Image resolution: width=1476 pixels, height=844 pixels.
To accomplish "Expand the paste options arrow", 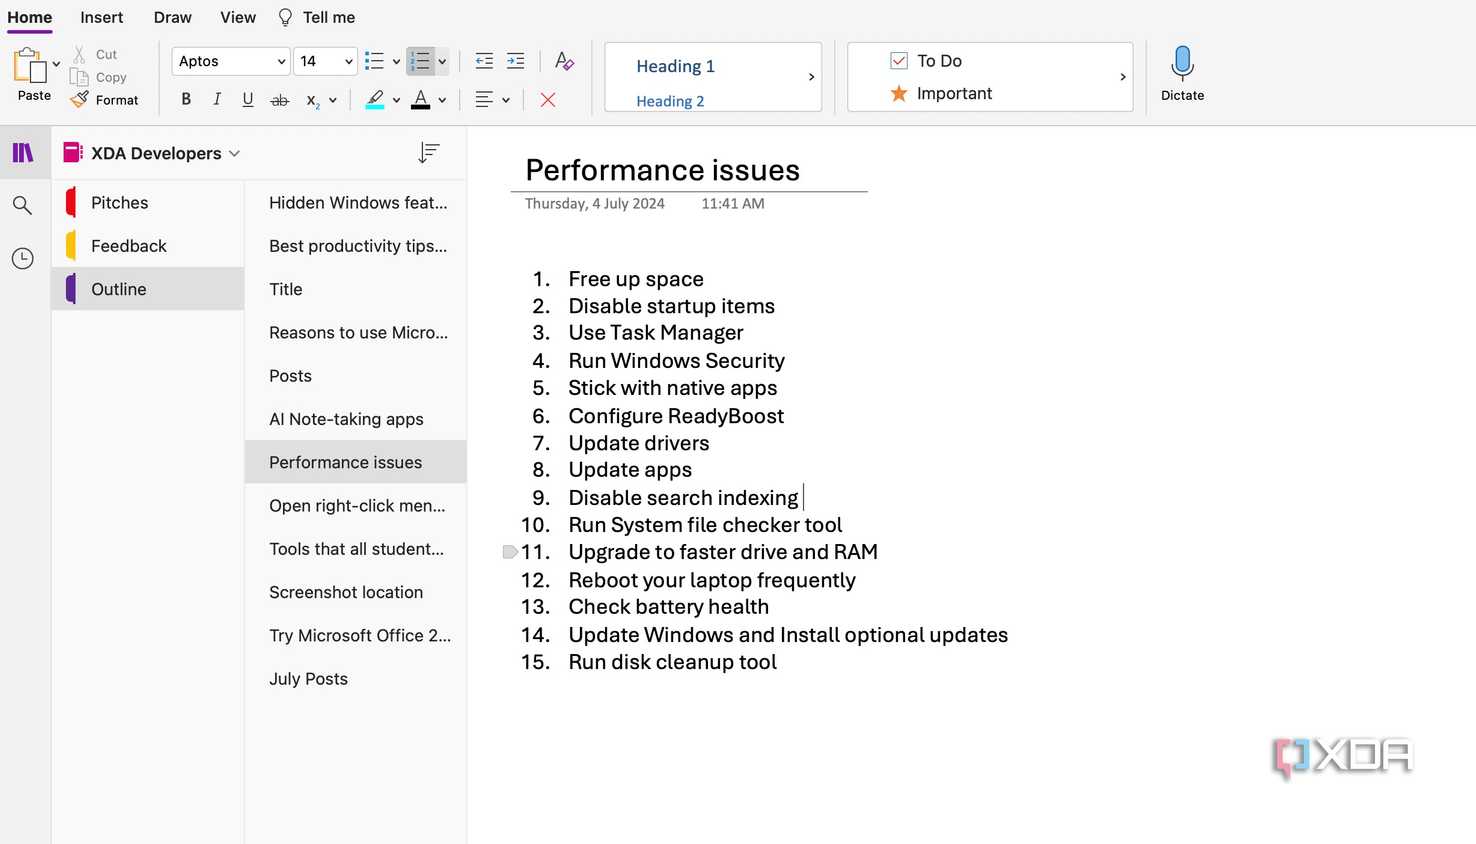I will click(56, 64).
